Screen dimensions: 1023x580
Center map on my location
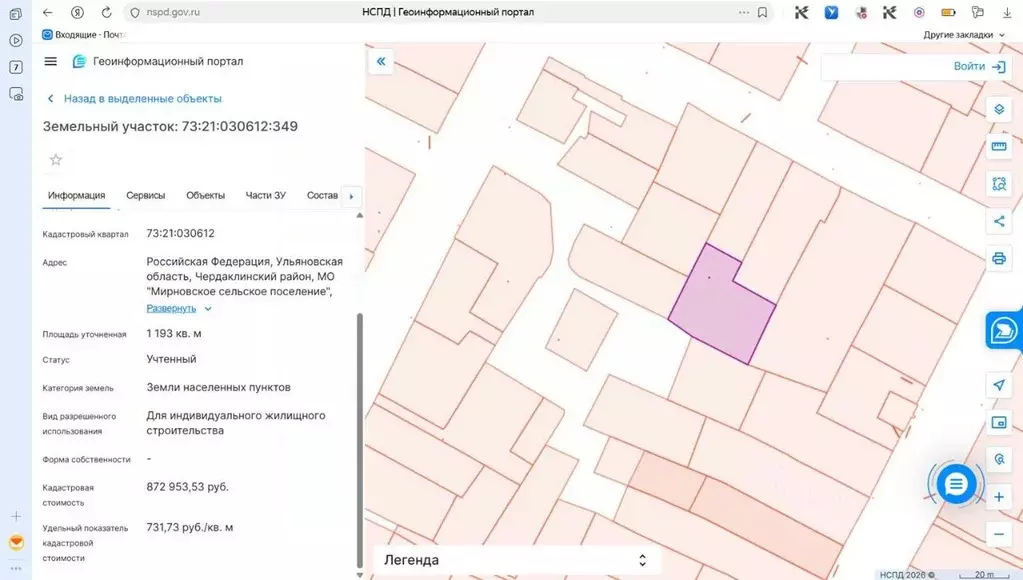coord(998,385)
